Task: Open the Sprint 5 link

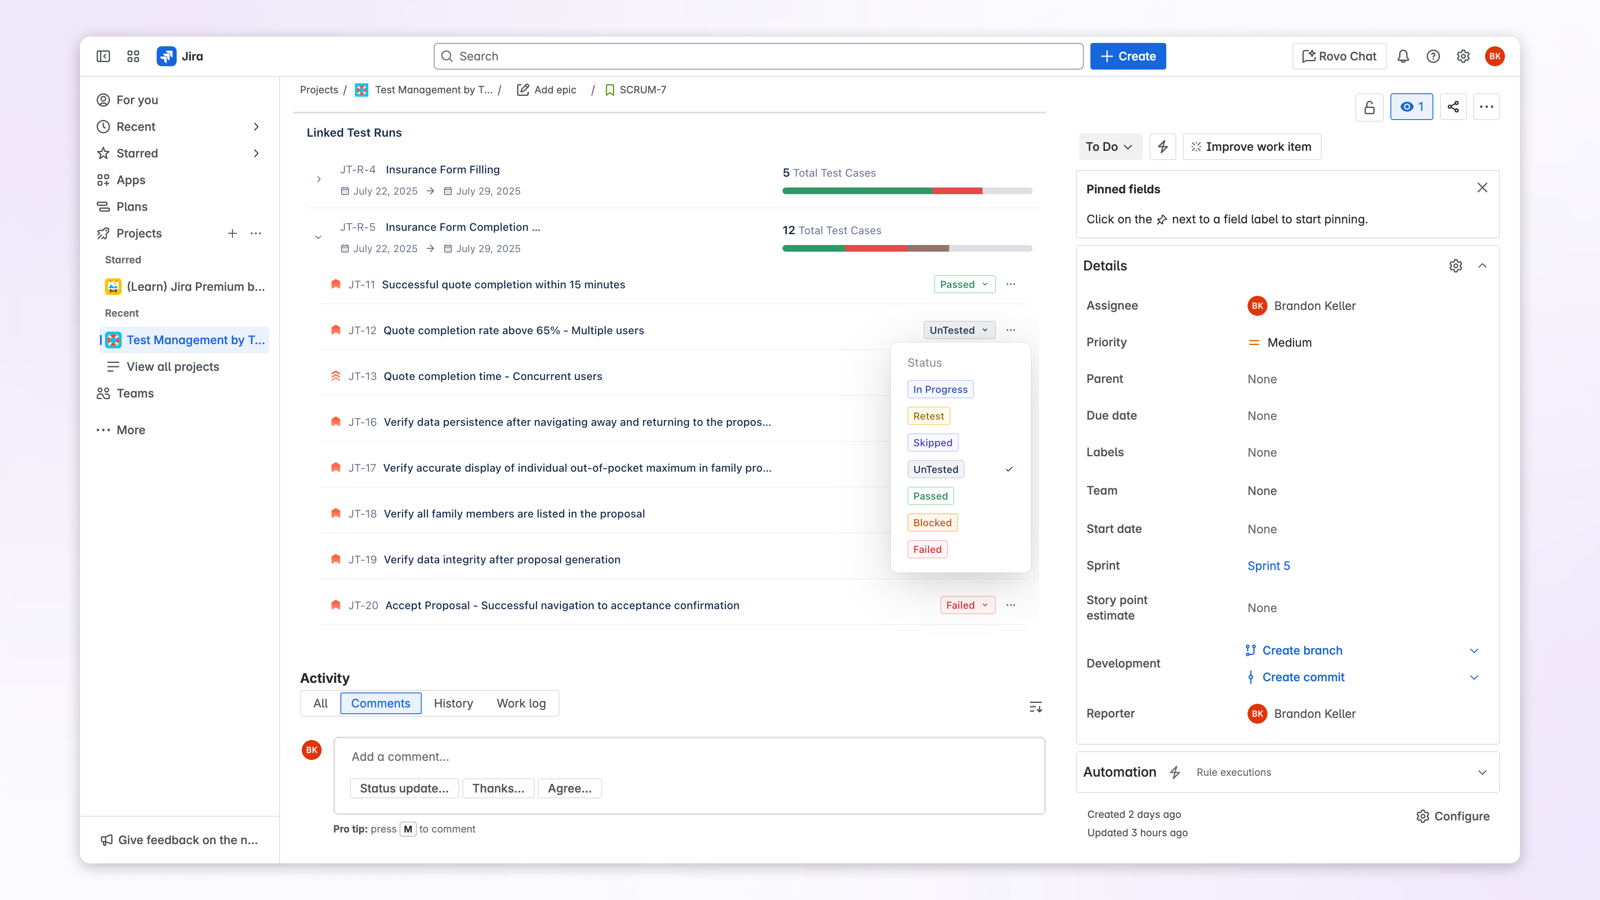Action: [x=1268, y=566]
